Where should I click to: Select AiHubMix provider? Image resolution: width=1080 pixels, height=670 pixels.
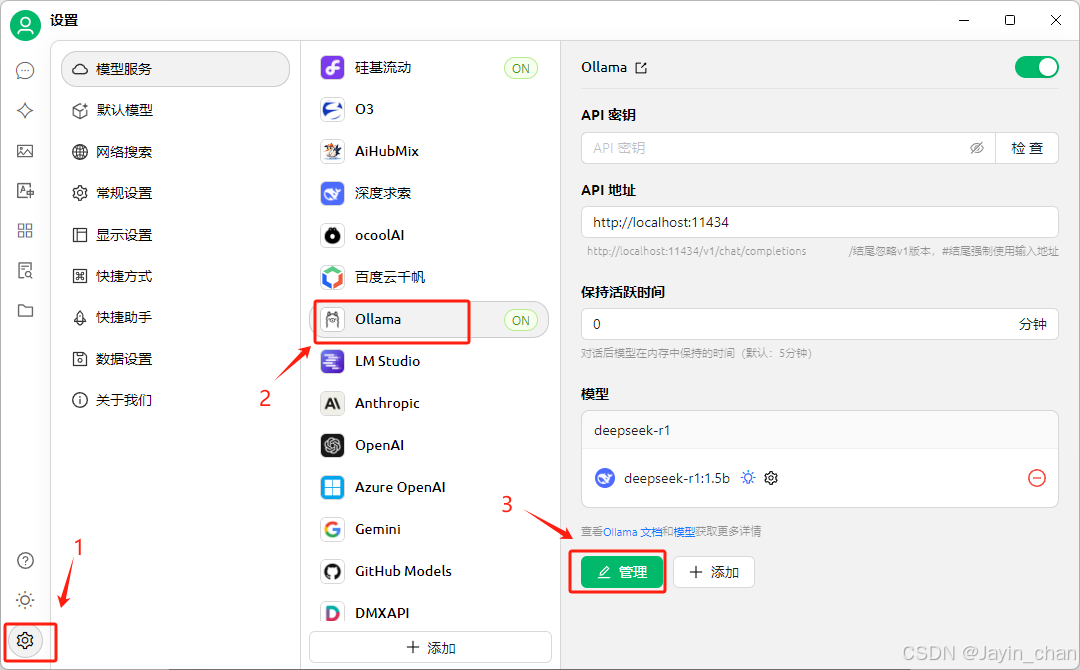[429, 151]
